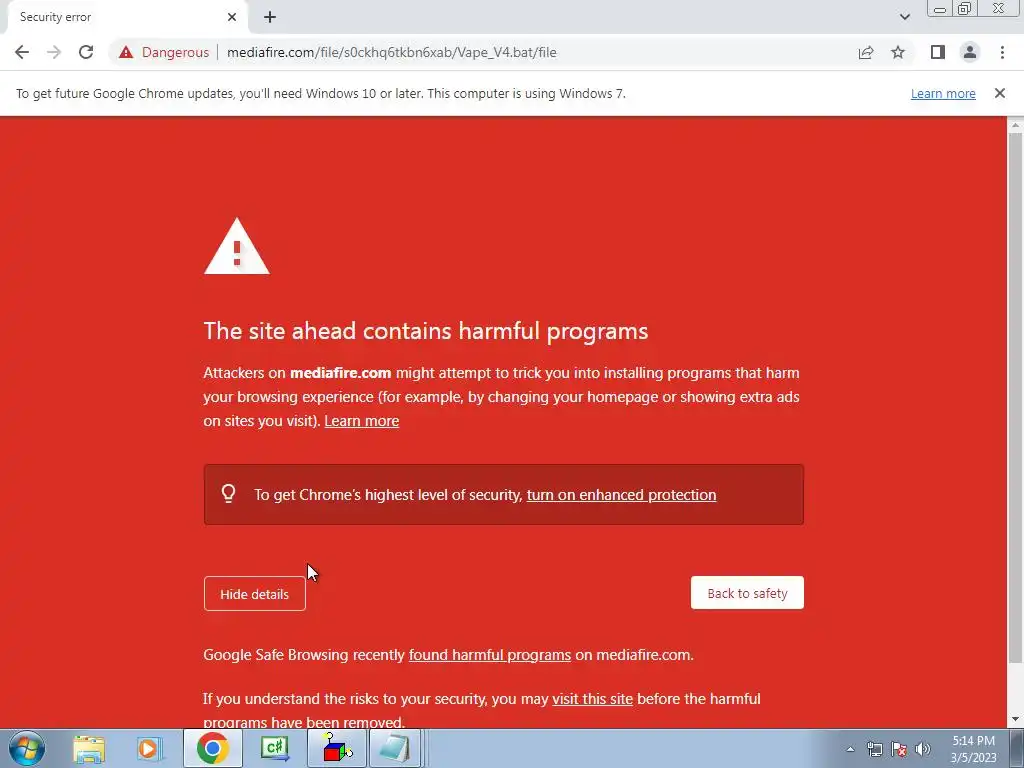The width and height of the screenshot is (1024, 768).
Task: Click scrollbar up arrow
Action: click(x=1015, y=125)
